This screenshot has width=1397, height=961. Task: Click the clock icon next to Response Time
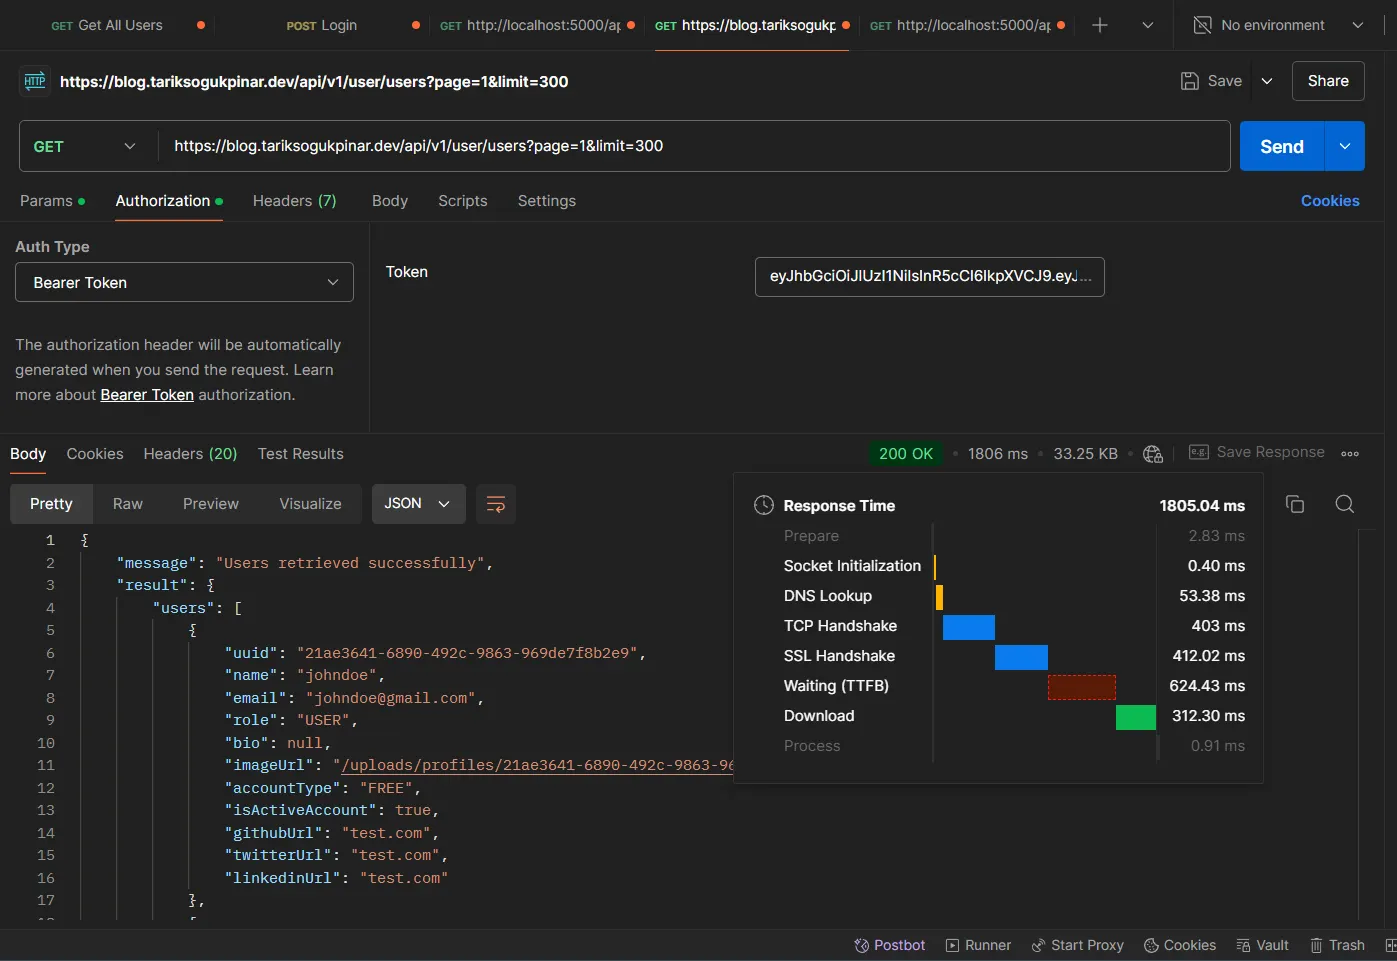764,505
